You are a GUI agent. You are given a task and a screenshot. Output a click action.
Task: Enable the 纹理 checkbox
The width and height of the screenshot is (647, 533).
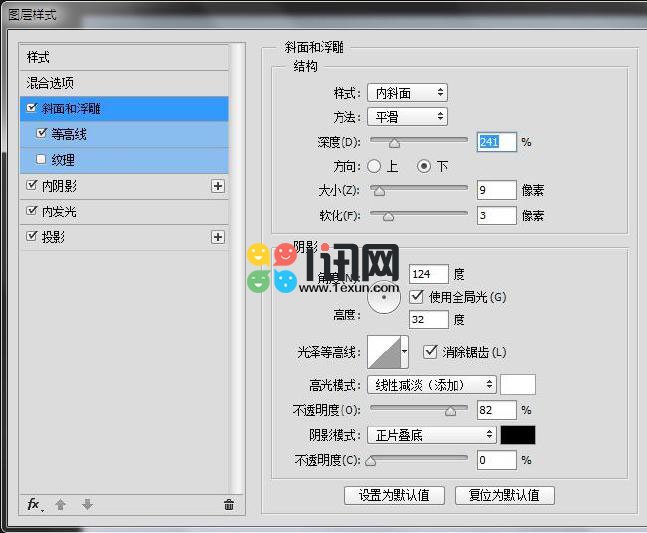click(x=41, y=159)
